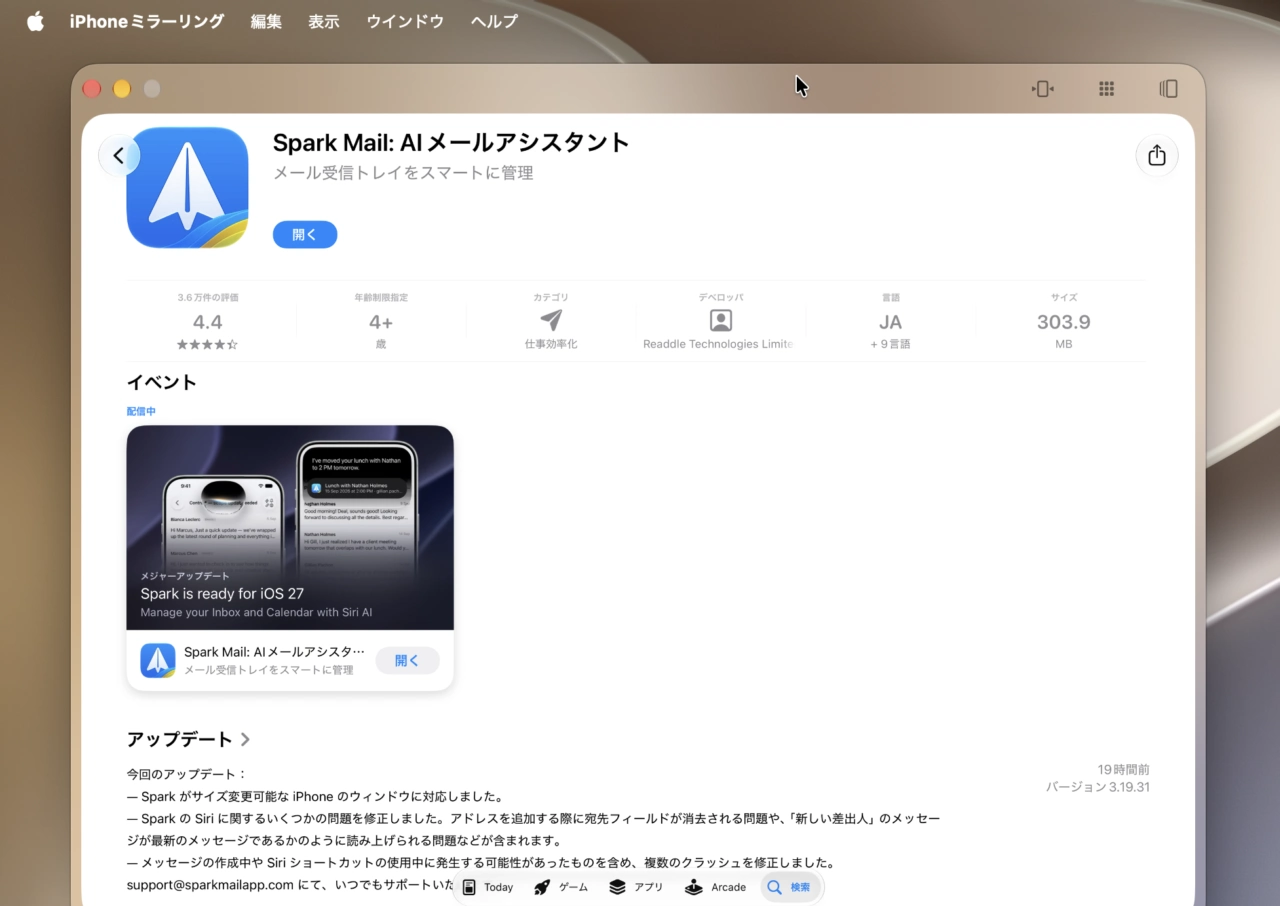Open the share sheet icon
This screenshot has height=906, width=1280.
coord(1157,156)
